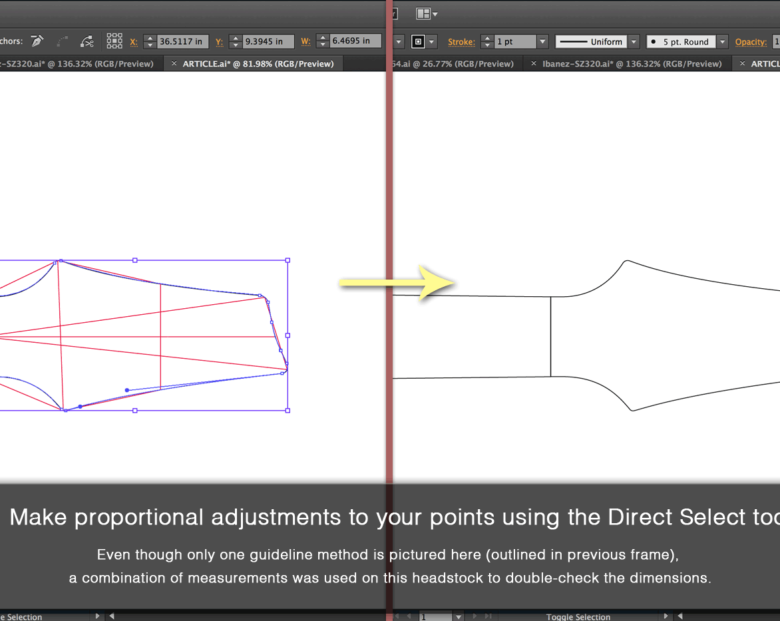Open the stroke color swatch dropdown arrow
The width and height of the screenshot is (780, 621).
point(431,42)
